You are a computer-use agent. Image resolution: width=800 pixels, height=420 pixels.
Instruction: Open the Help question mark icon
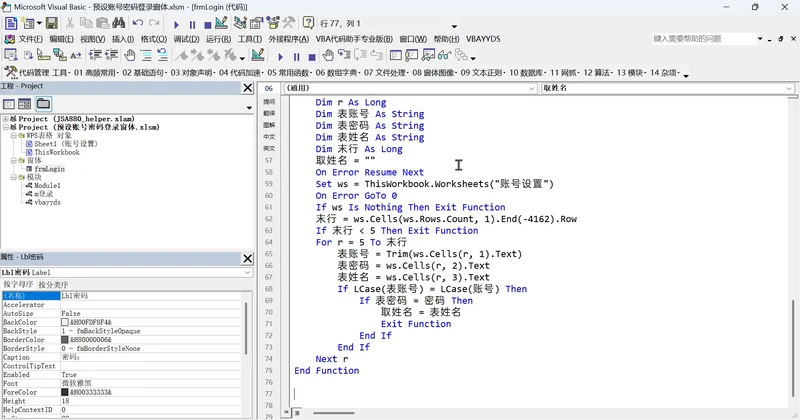click(x=308, y=23)
